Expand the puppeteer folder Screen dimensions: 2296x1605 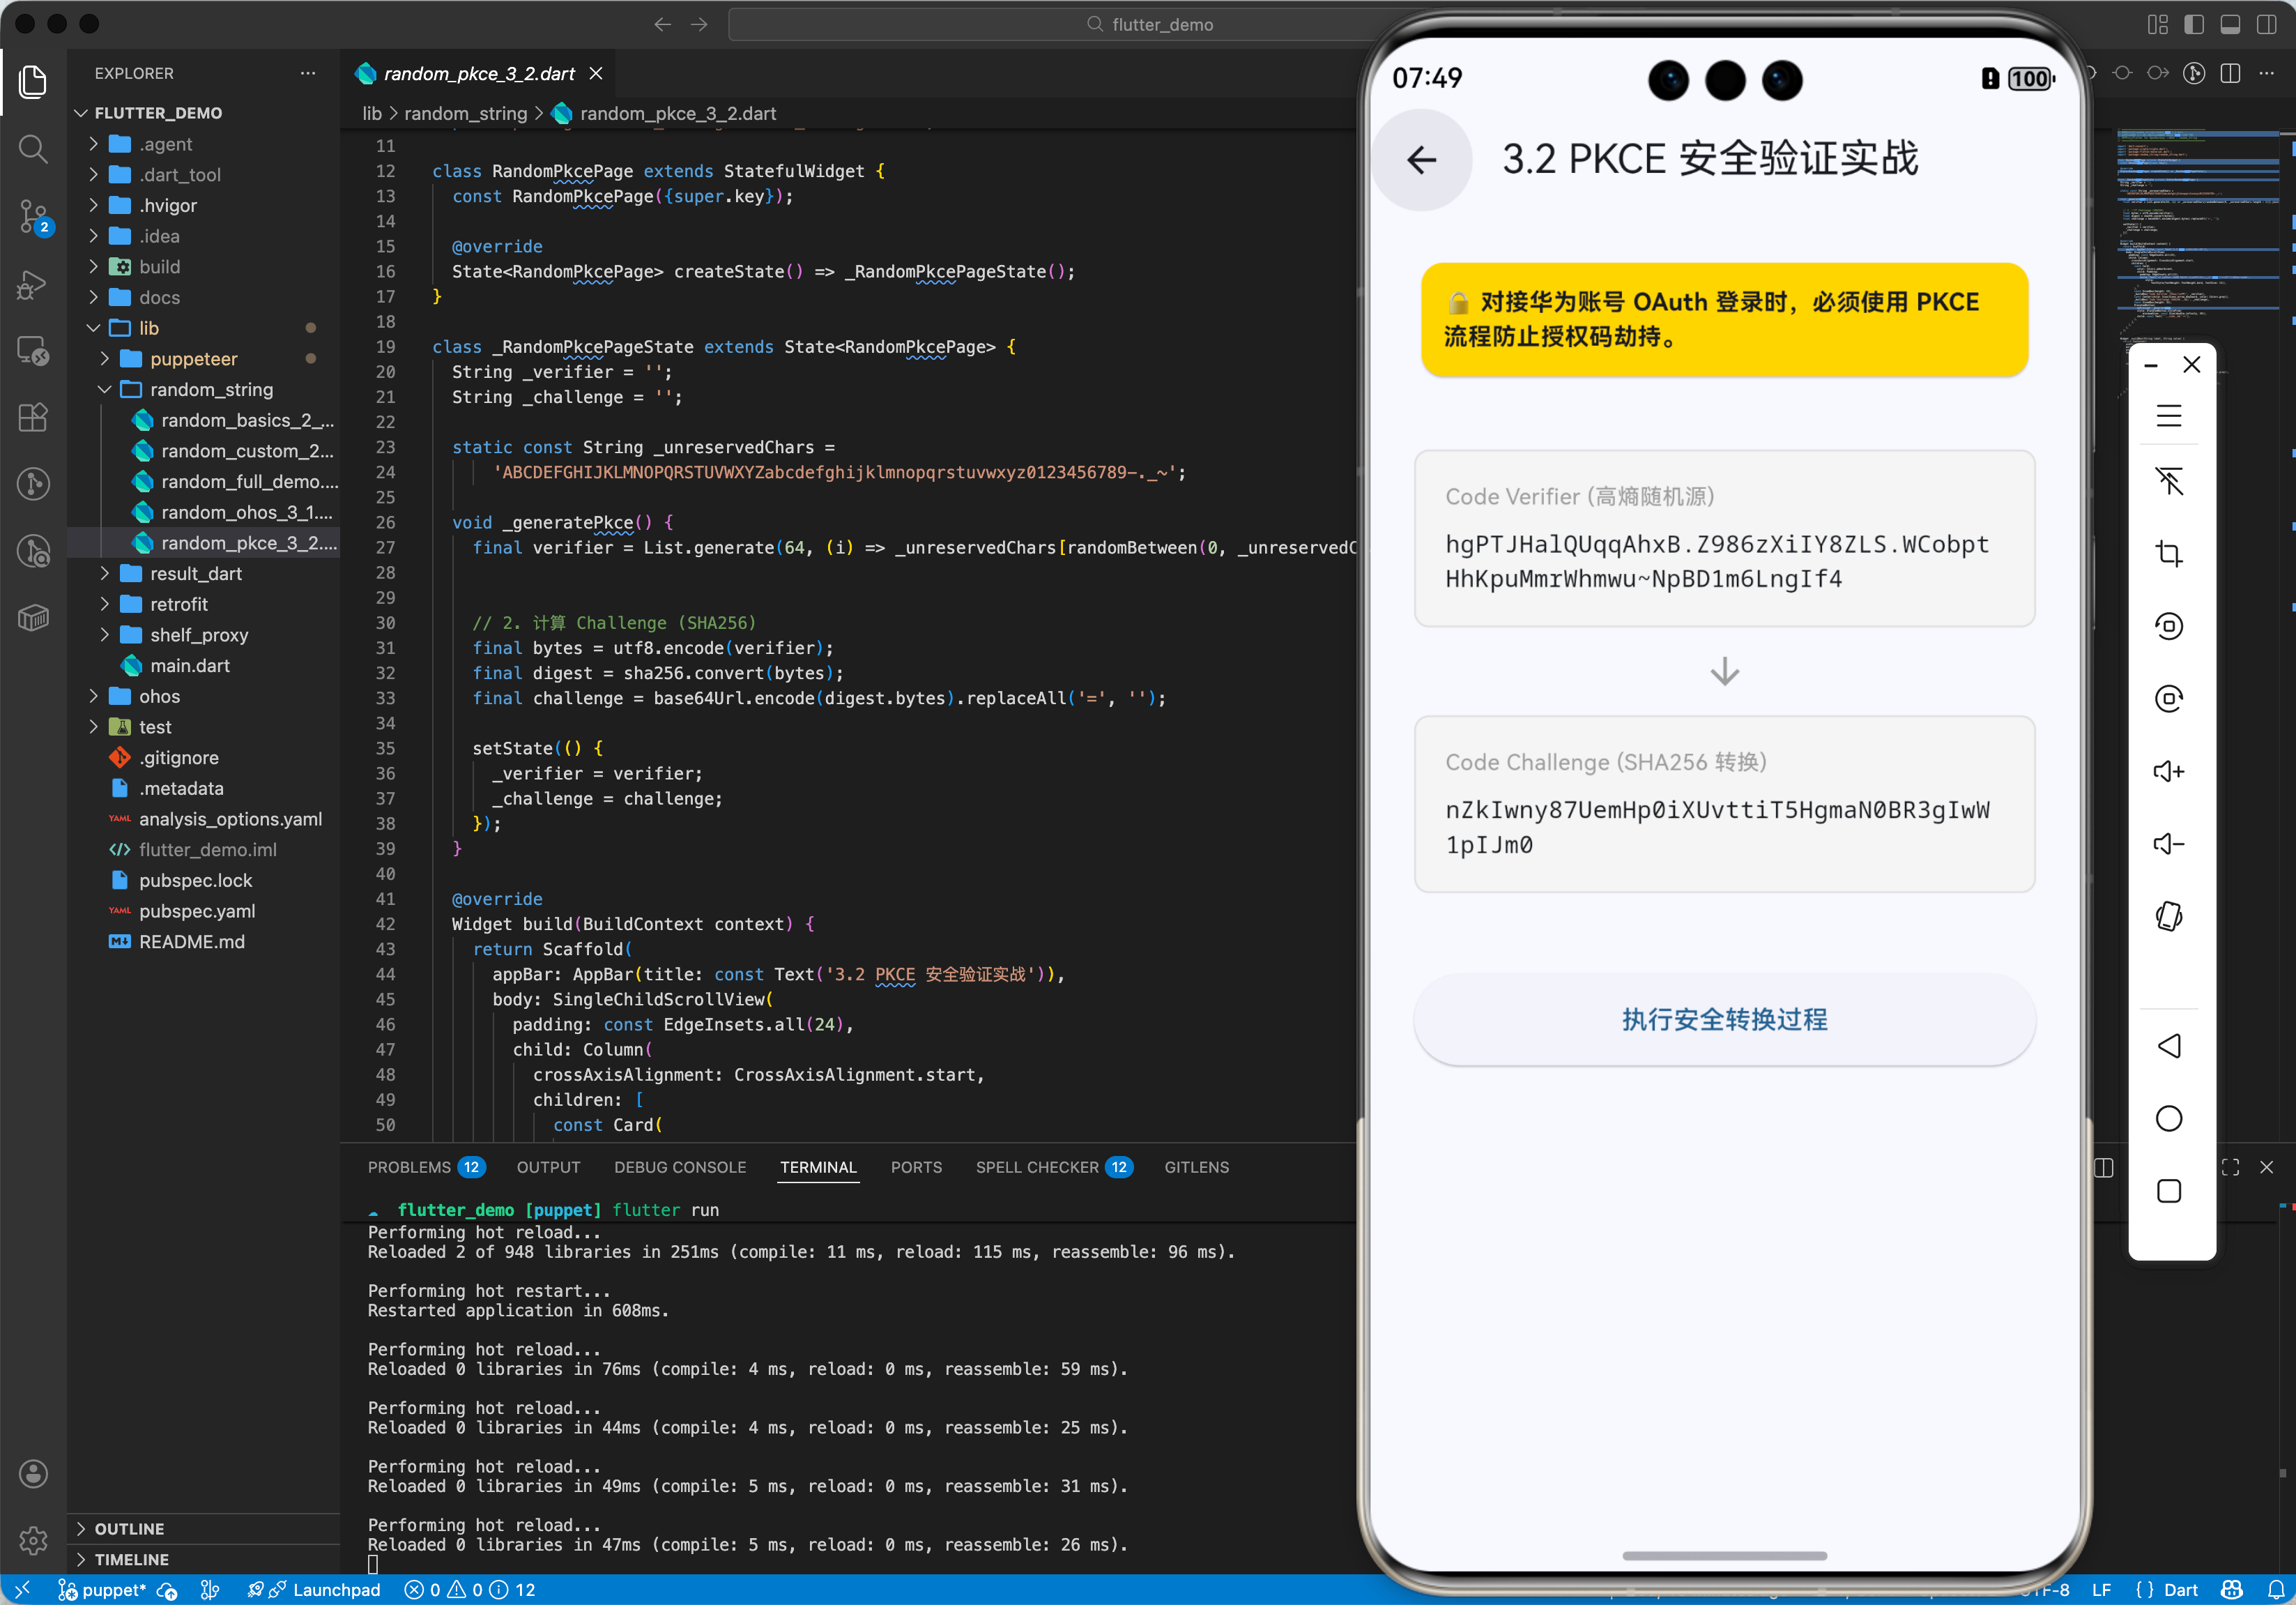click(x=193, y=359)
